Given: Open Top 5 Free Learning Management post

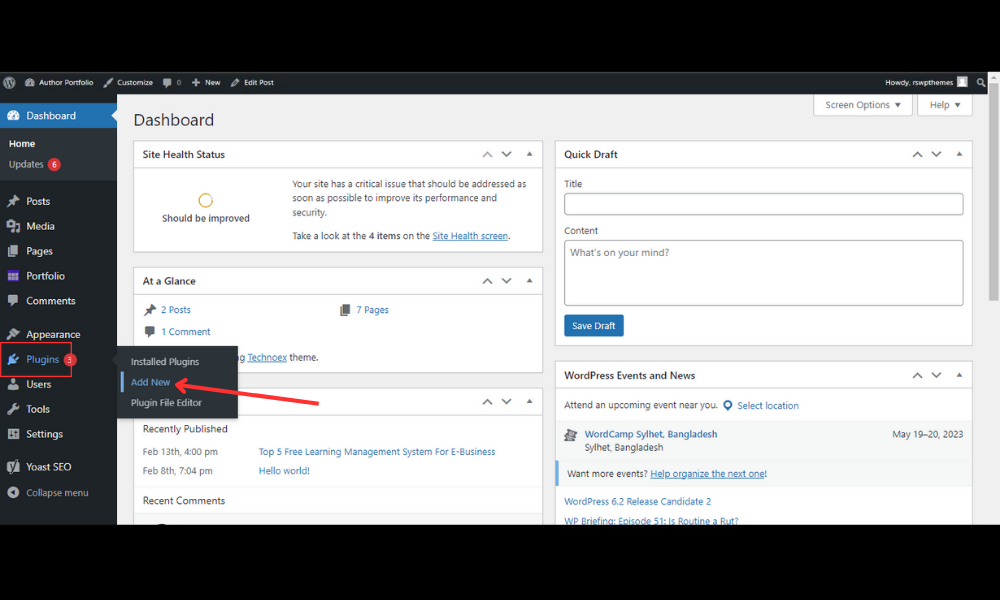Looking at the screenshot, I should coord(377,451).
